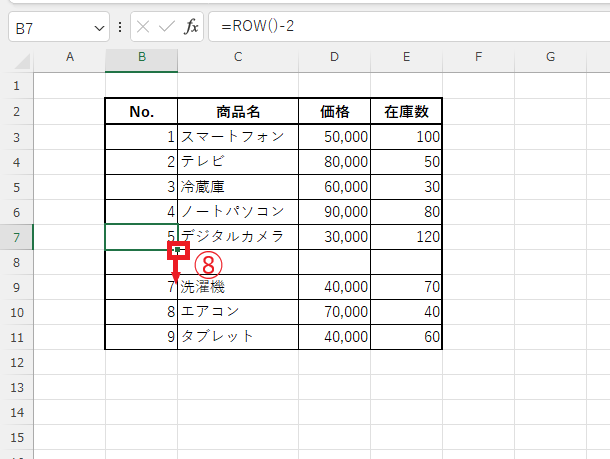Click the price cell 90,000
Viewport: 610px width, 459px height.
point(335,212)
